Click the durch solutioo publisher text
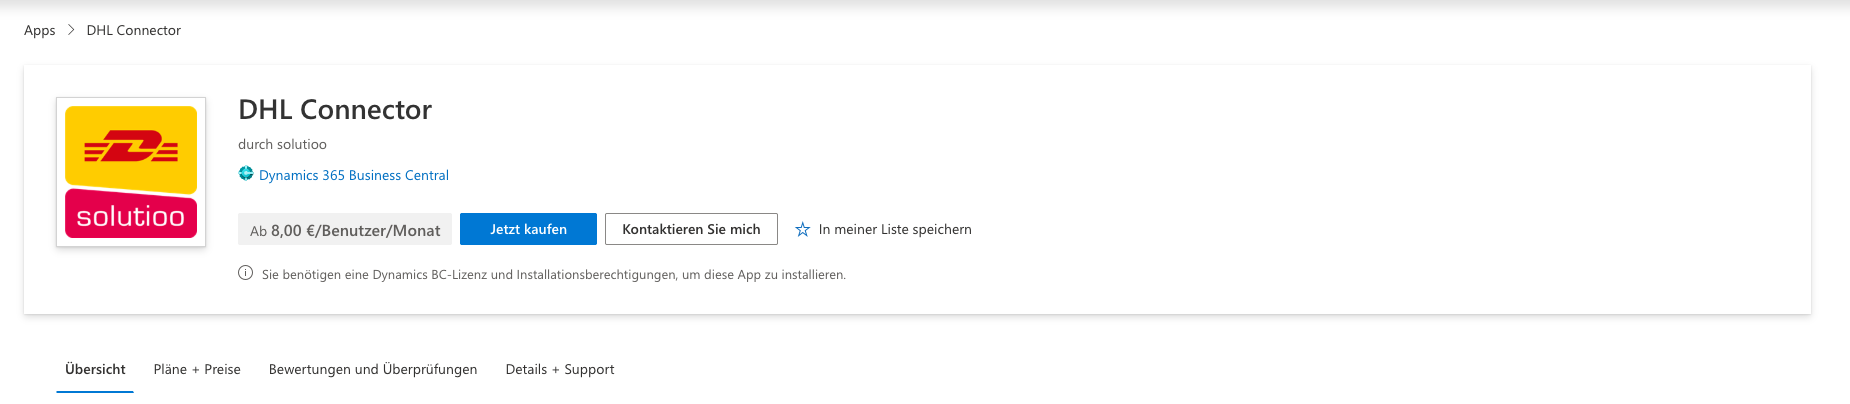The image size is (1850, 404). pyautogui.click(x=282, y=144)
